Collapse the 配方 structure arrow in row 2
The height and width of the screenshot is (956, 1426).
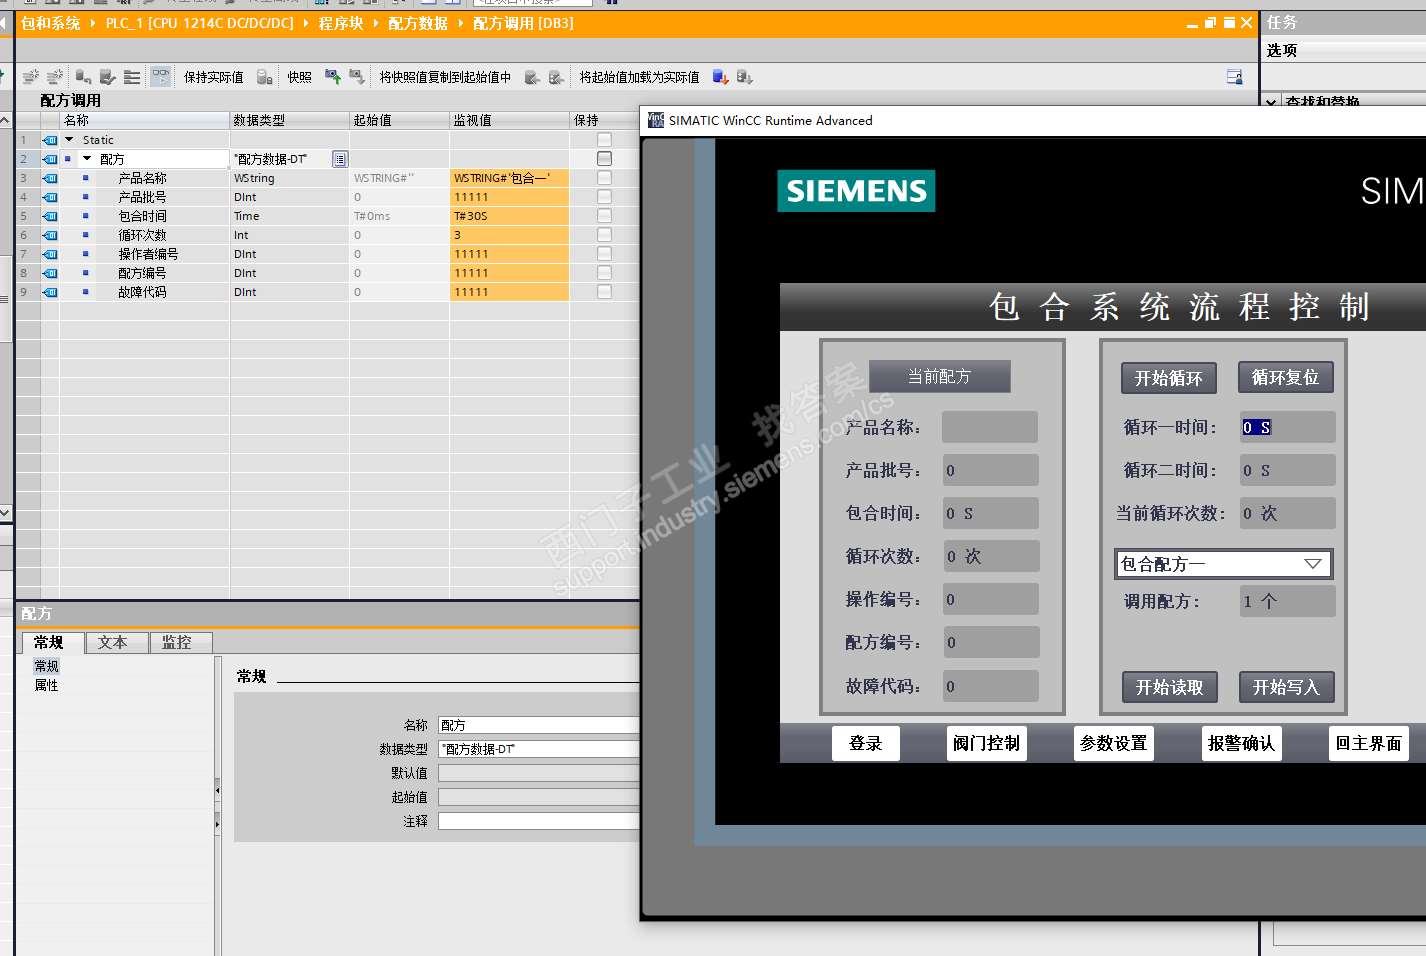87,159
